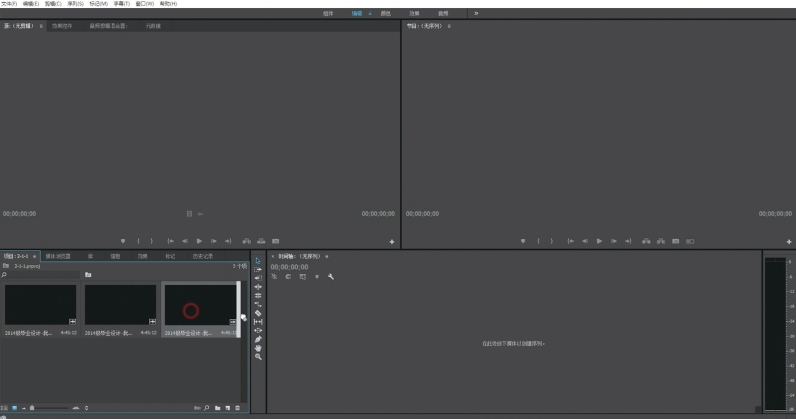The image size is (796, 419).
Task: Click Automate to Sequence icon
Action: 197,408
